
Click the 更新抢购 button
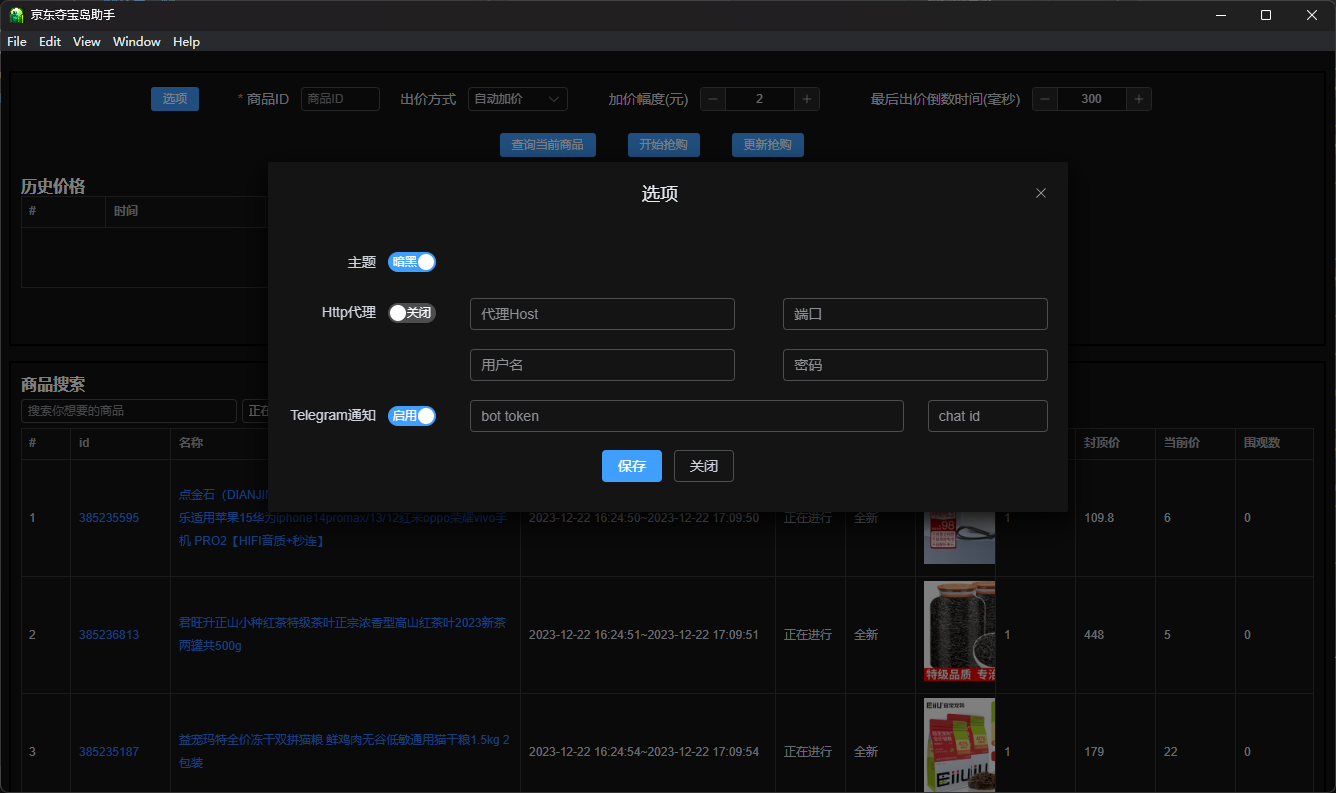[768, 145]
